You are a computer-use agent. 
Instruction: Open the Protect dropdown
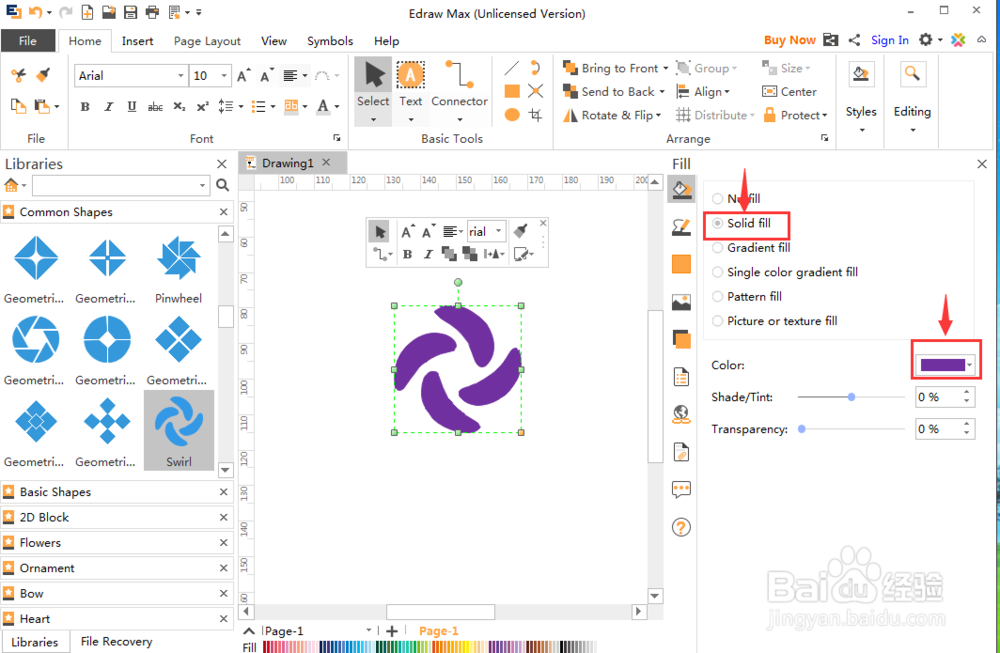point(795,115)
